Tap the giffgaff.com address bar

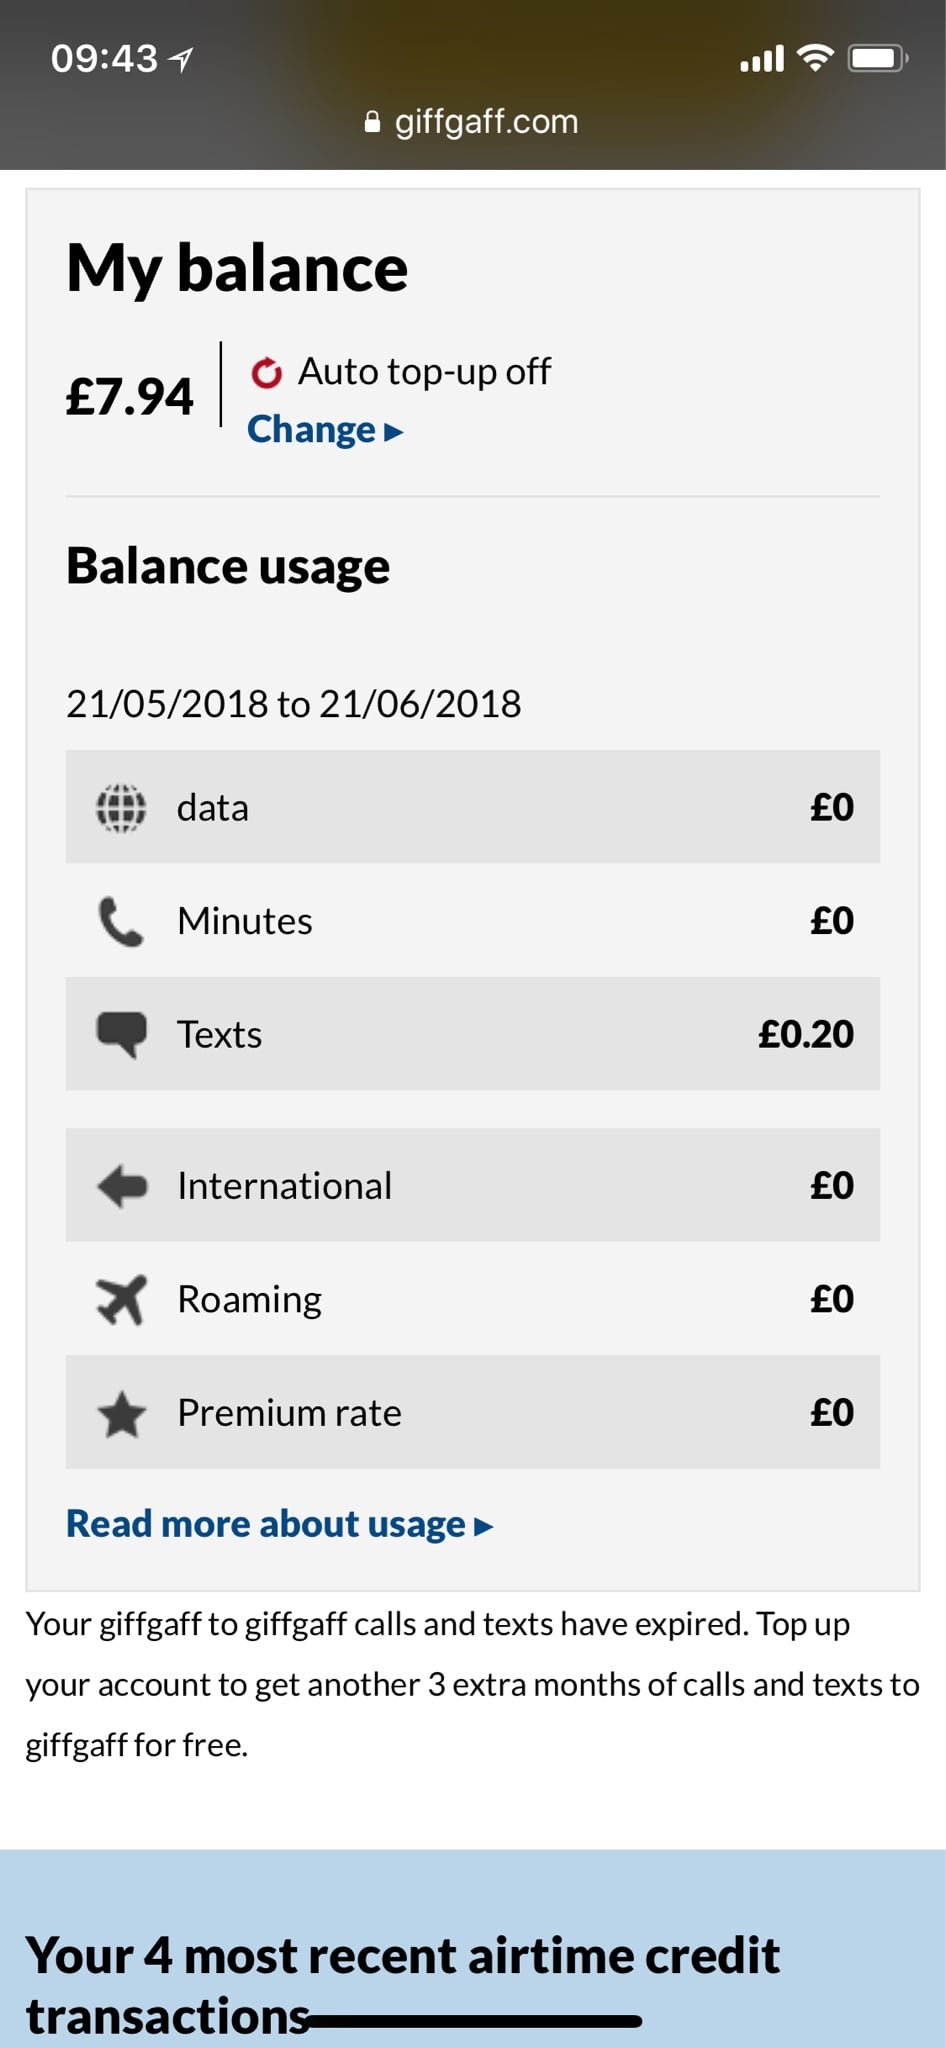472,122
